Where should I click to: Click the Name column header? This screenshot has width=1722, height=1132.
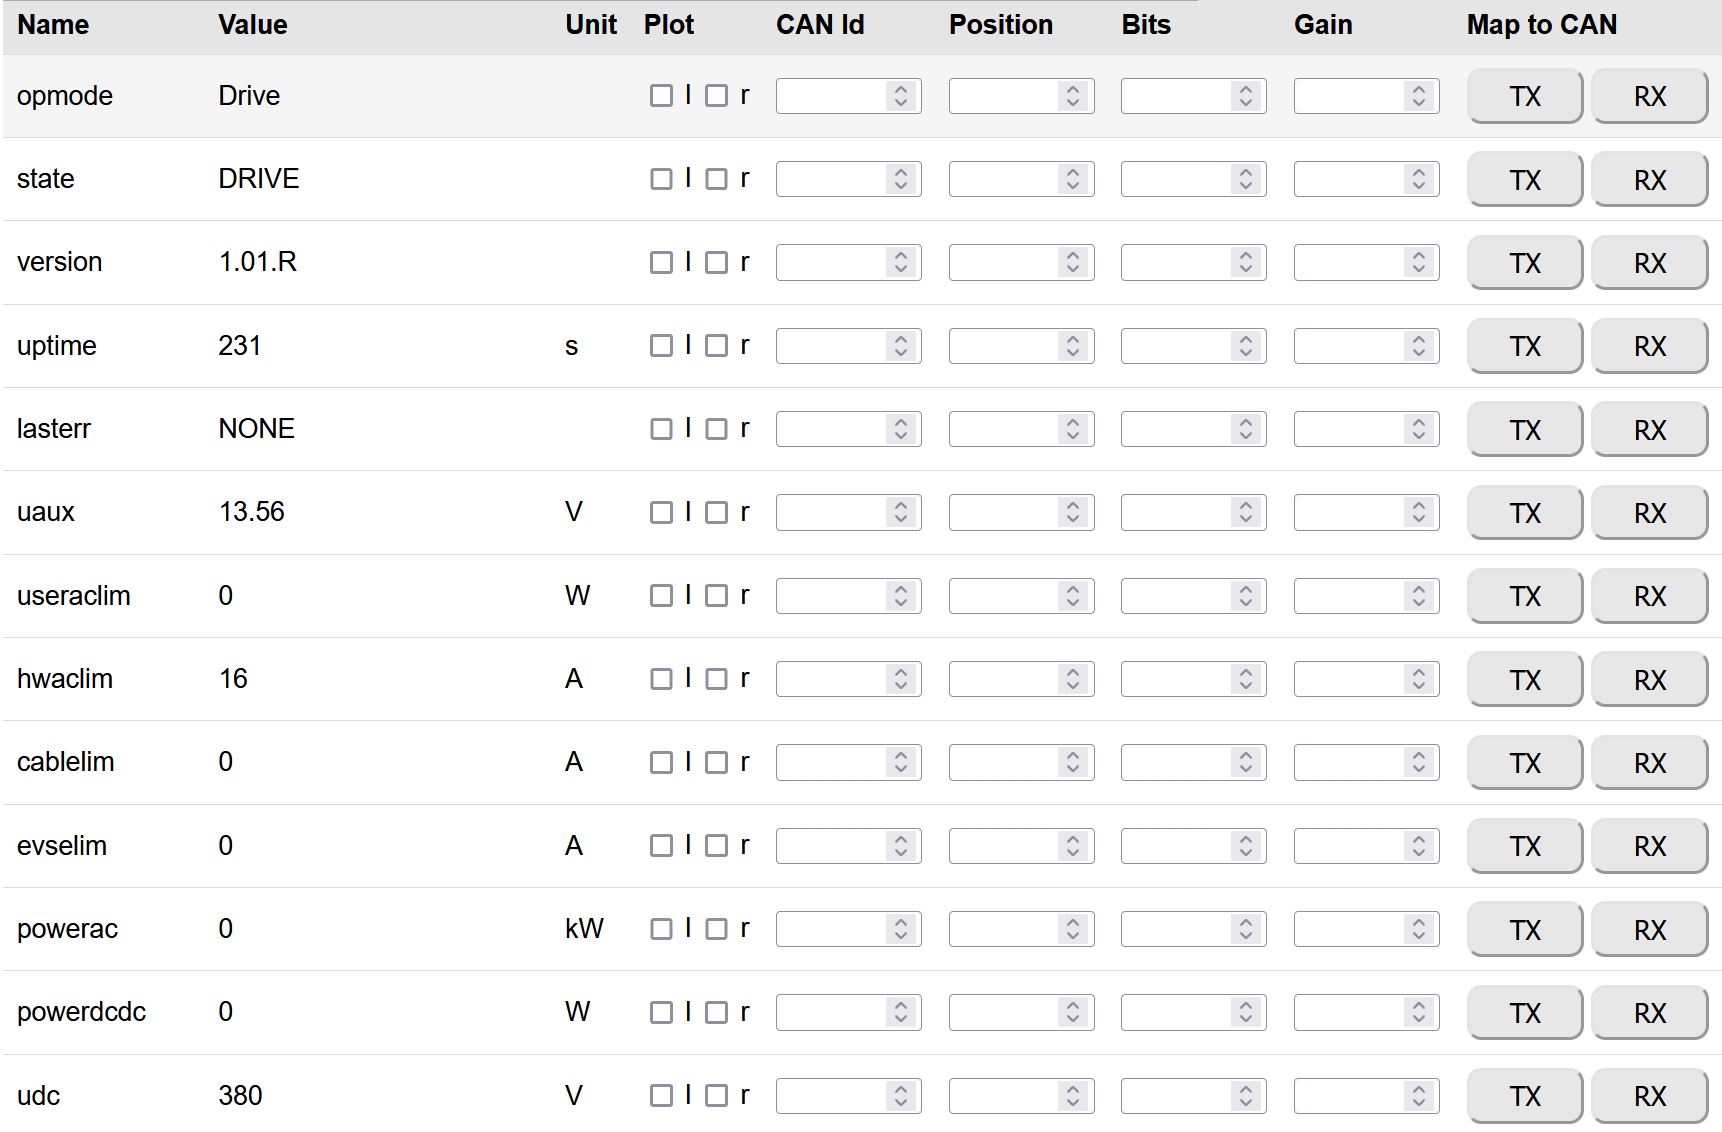[53, 25]
